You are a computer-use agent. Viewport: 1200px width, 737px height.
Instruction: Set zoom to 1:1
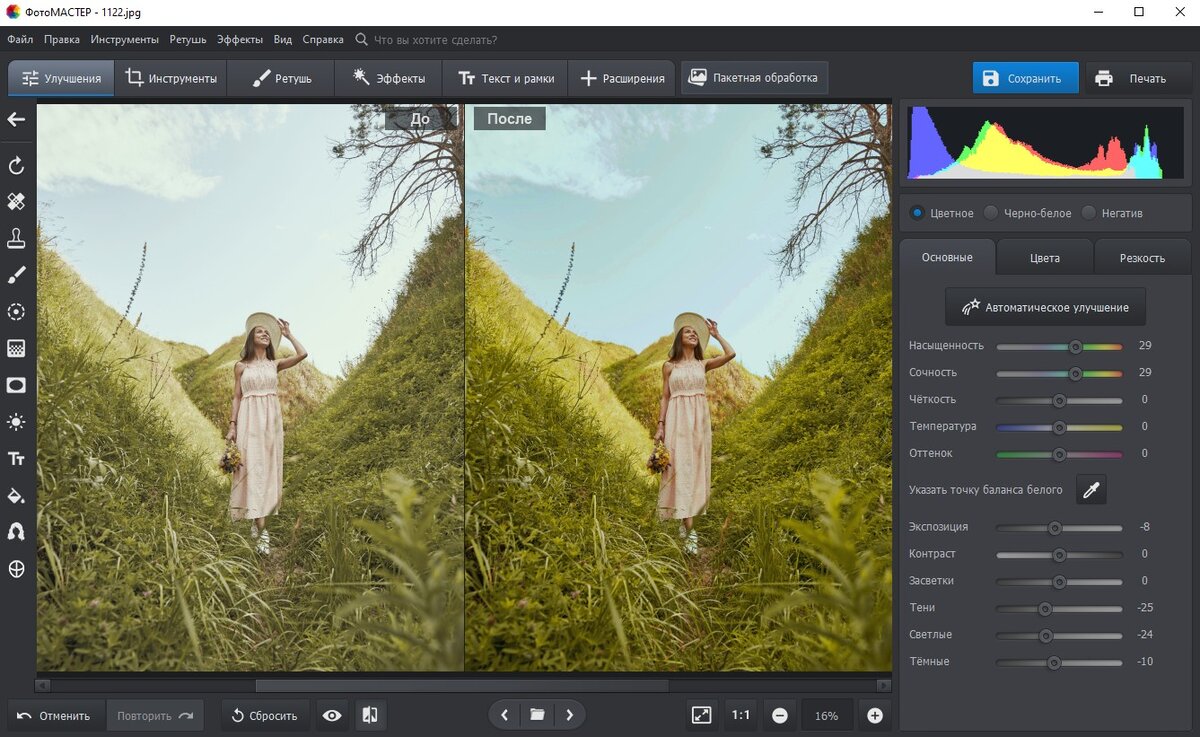(x=741, y=715)
